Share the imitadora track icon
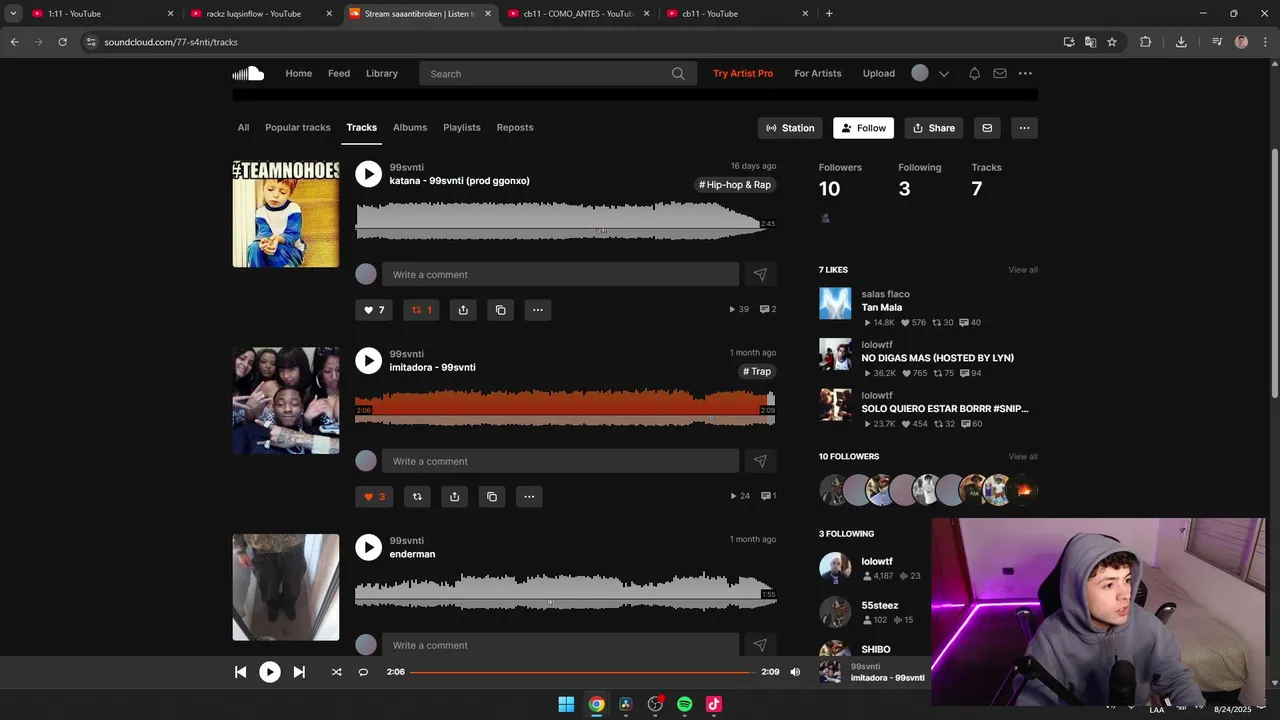1280x720 pixels. 454,496
